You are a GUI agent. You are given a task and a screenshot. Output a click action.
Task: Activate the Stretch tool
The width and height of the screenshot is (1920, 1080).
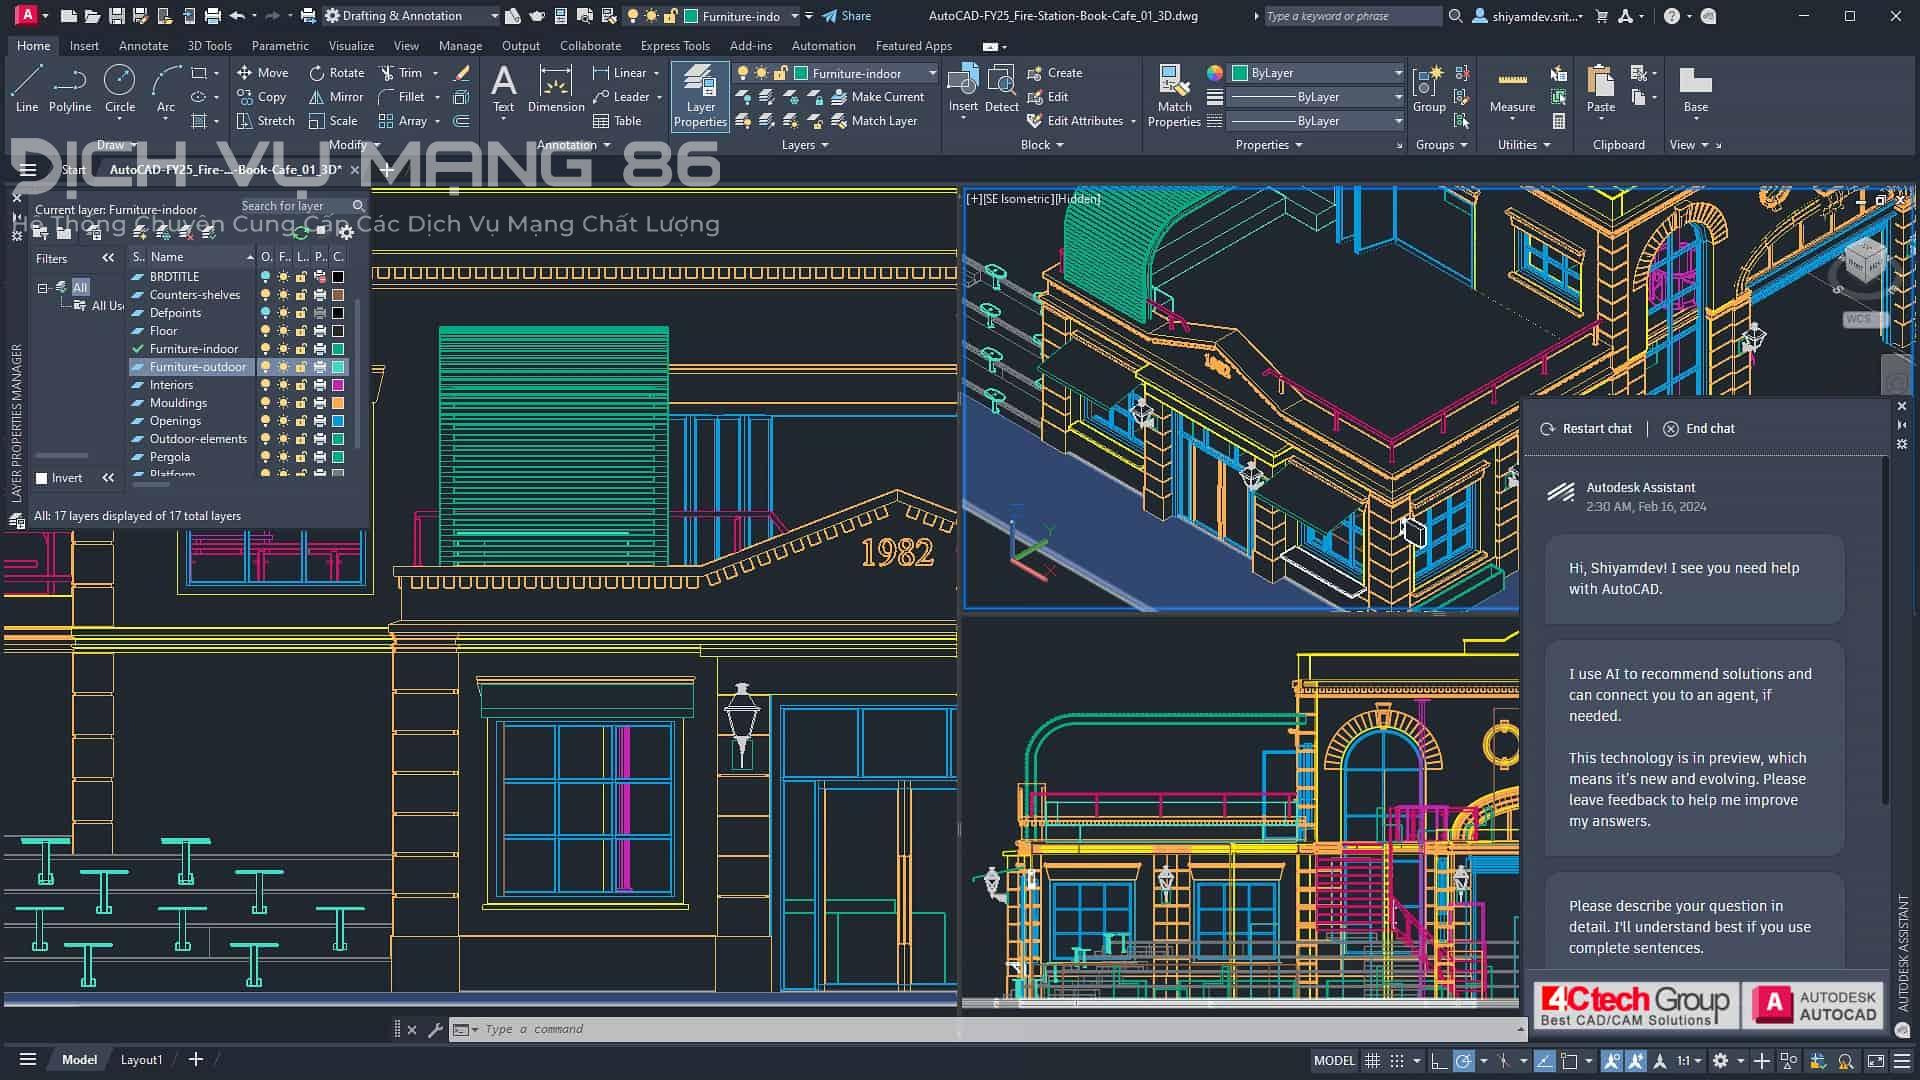pos(265,121)
